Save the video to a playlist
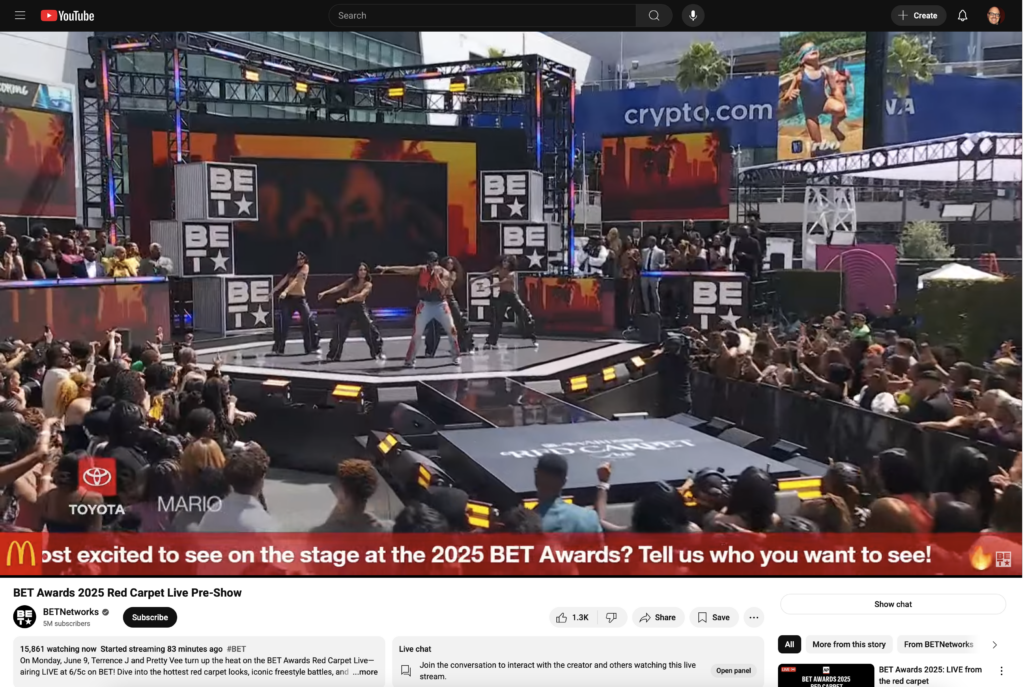 click(714, 617)
